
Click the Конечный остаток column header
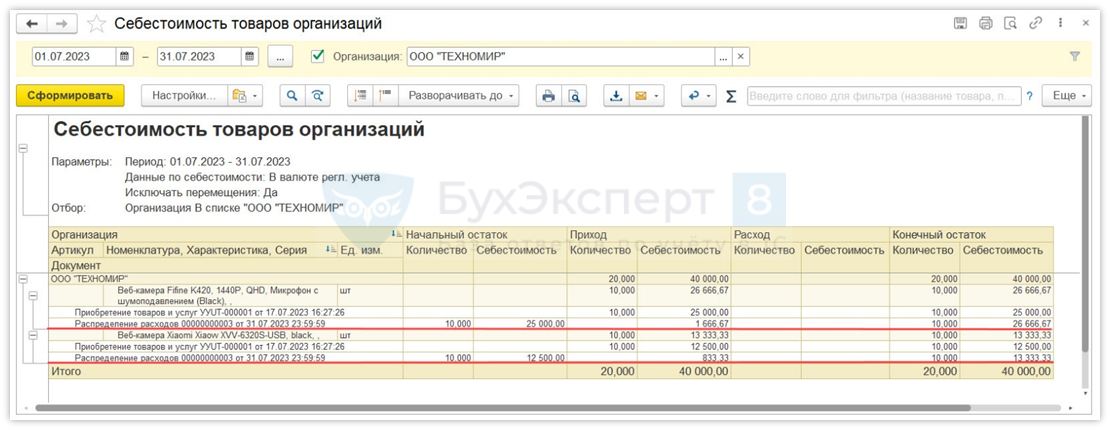coord(971,234)
